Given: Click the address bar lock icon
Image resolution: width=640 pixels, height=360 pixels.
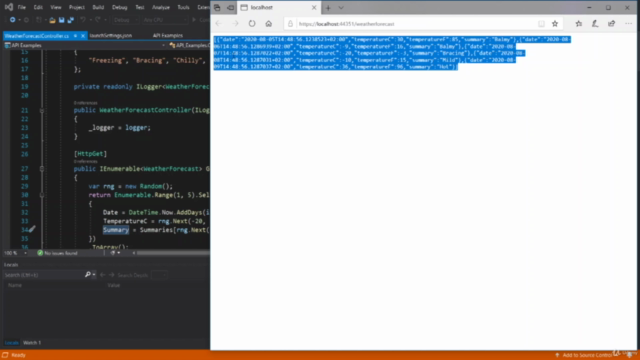Looking at the screenshot, I should (x=290, y=24).
